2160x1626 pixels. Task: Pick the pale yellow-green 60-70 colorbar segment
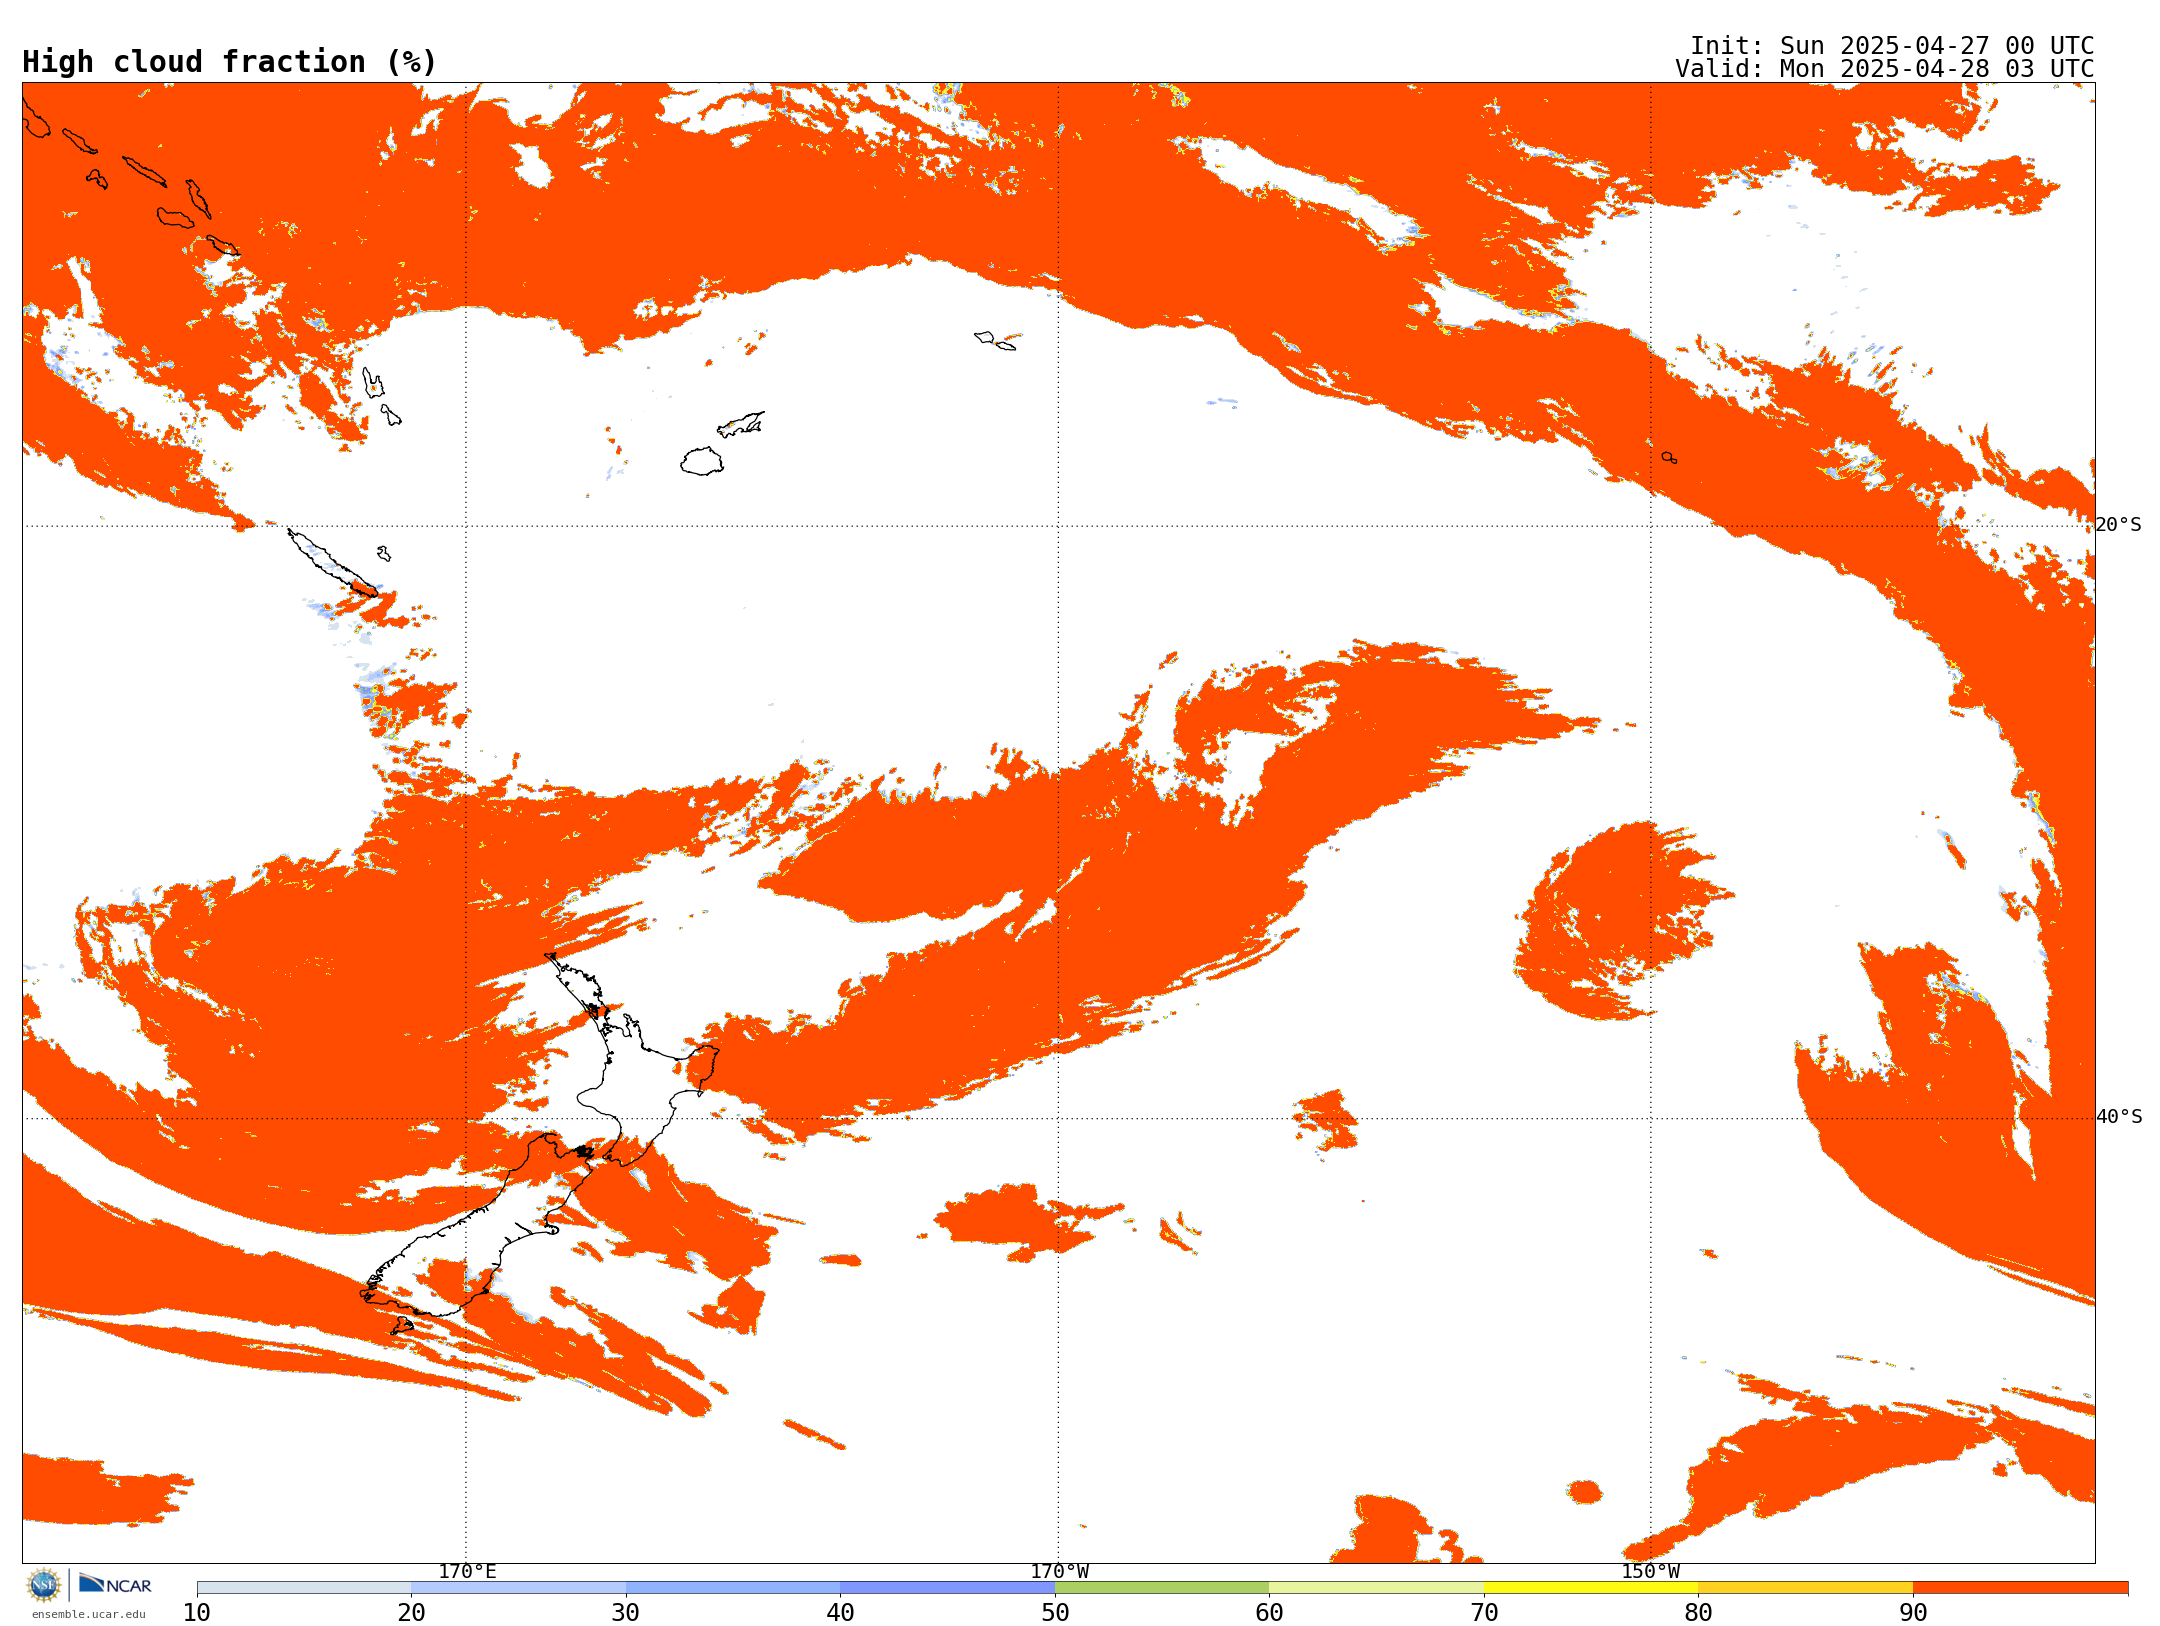[x=1377, y=1588]
